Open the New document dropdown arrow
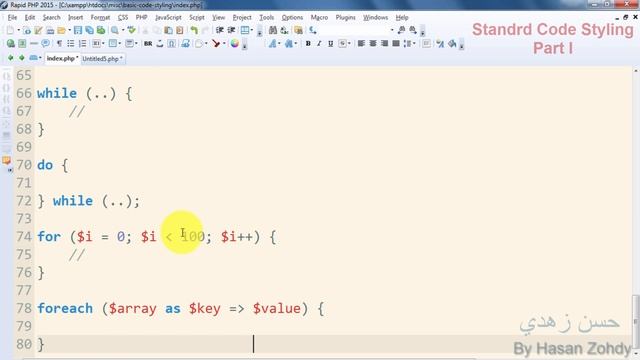 click(x=19, y=30)
